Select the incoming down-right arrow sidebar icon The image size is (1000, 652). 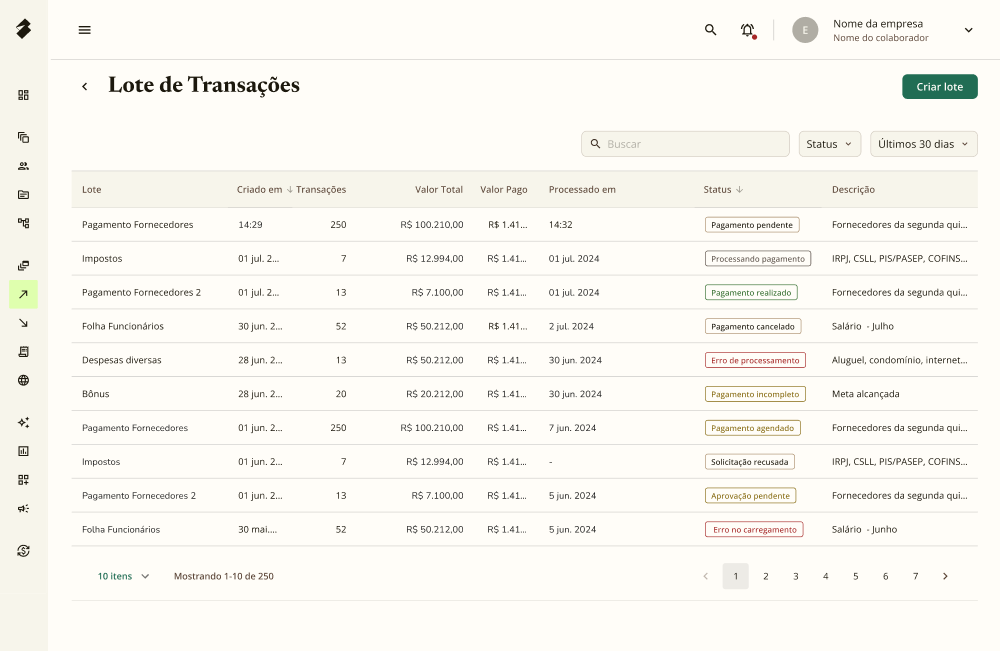click(24, 323)
